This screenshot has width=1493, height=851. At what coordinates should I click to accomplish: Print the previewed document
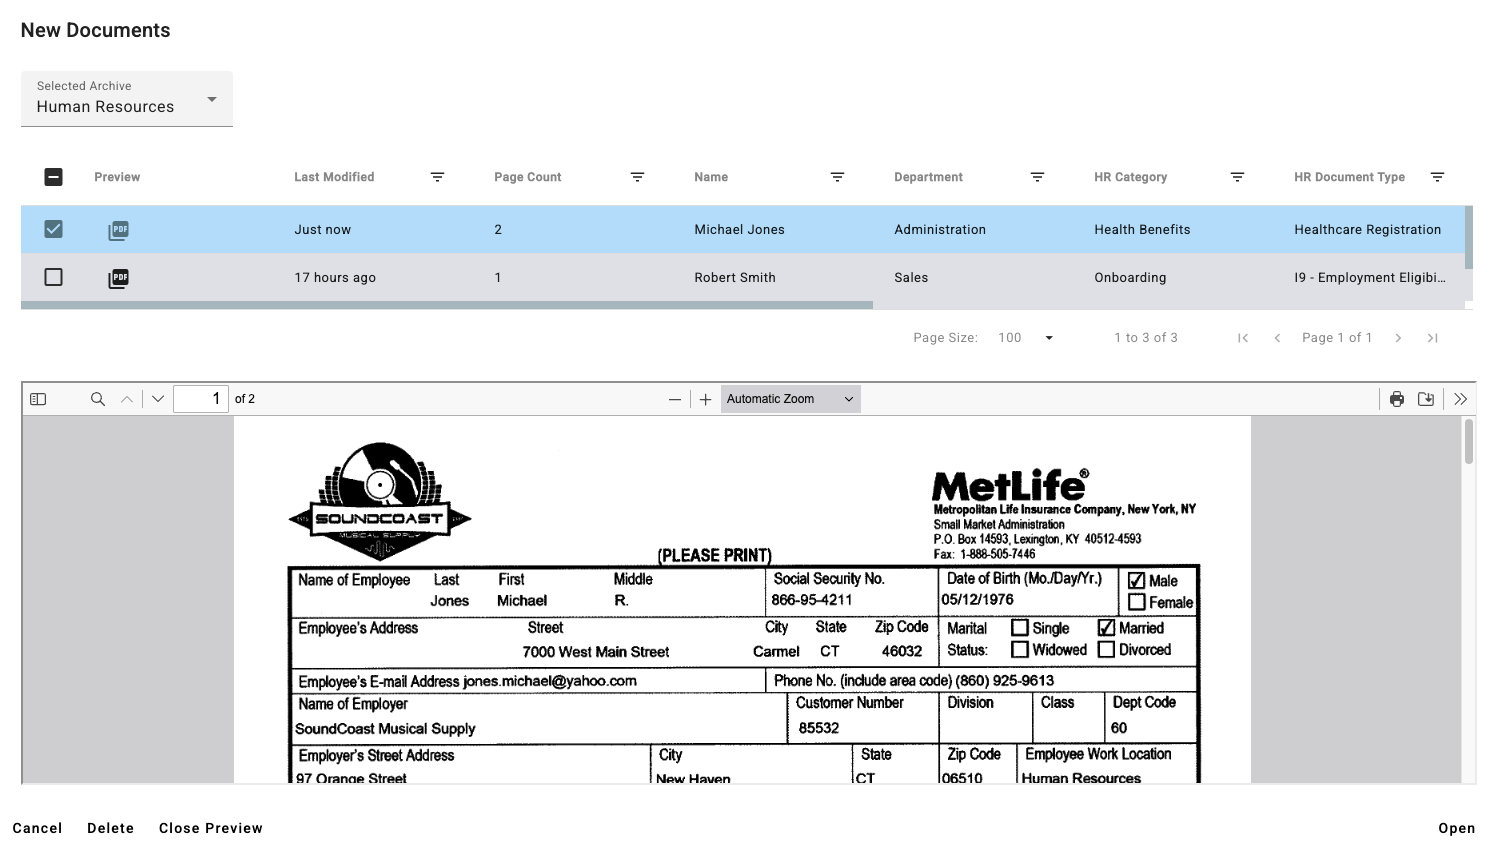(1396, 398)
